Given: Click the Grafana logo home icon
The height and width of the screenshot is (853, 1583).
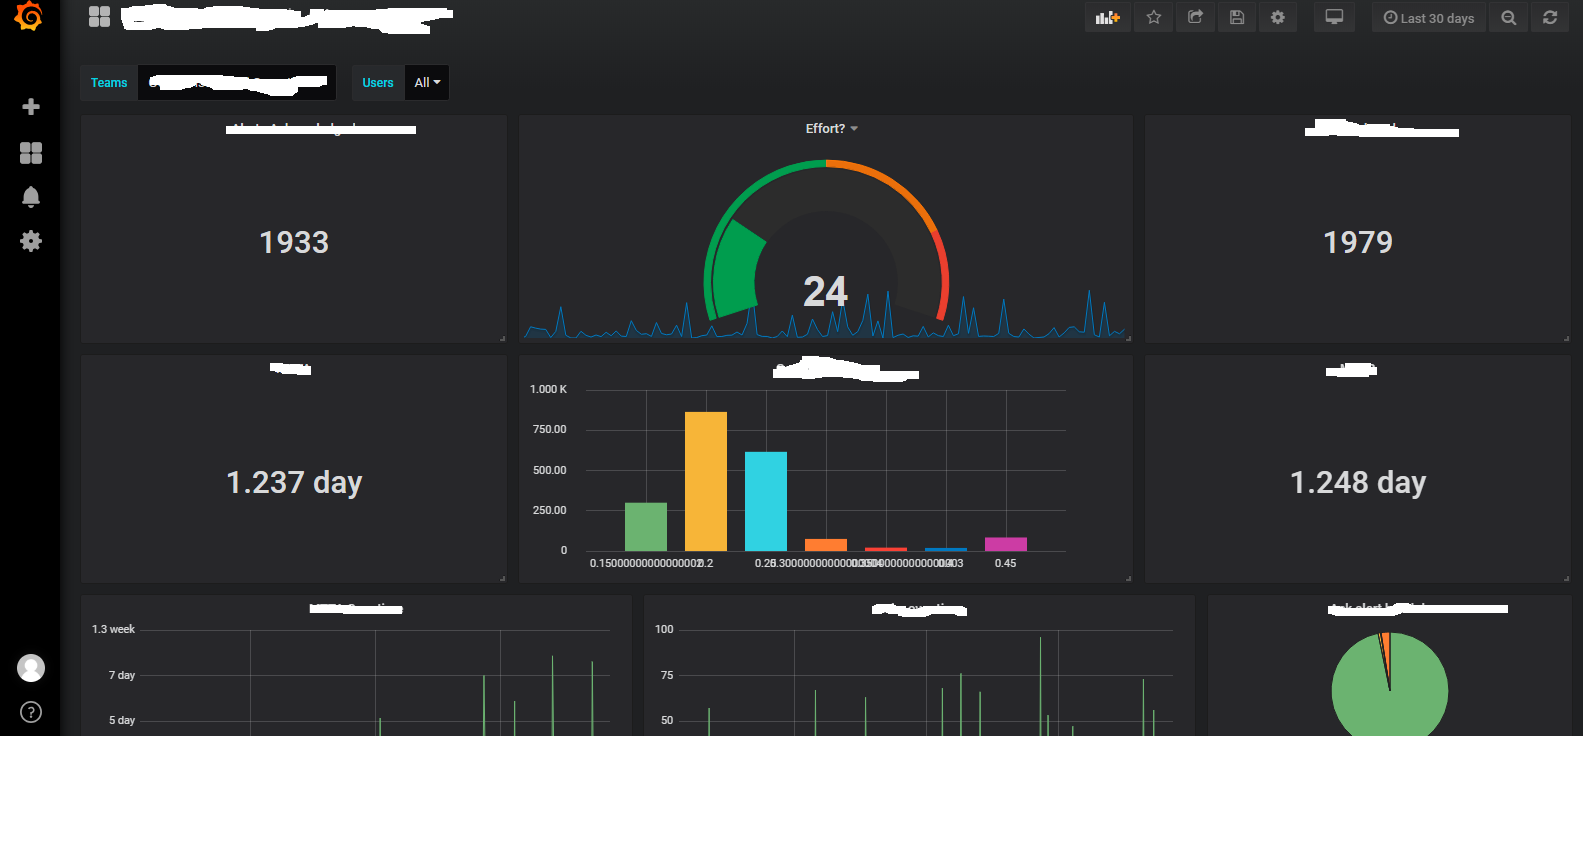Looking at the screenshot, I should [x=29, y=16].
